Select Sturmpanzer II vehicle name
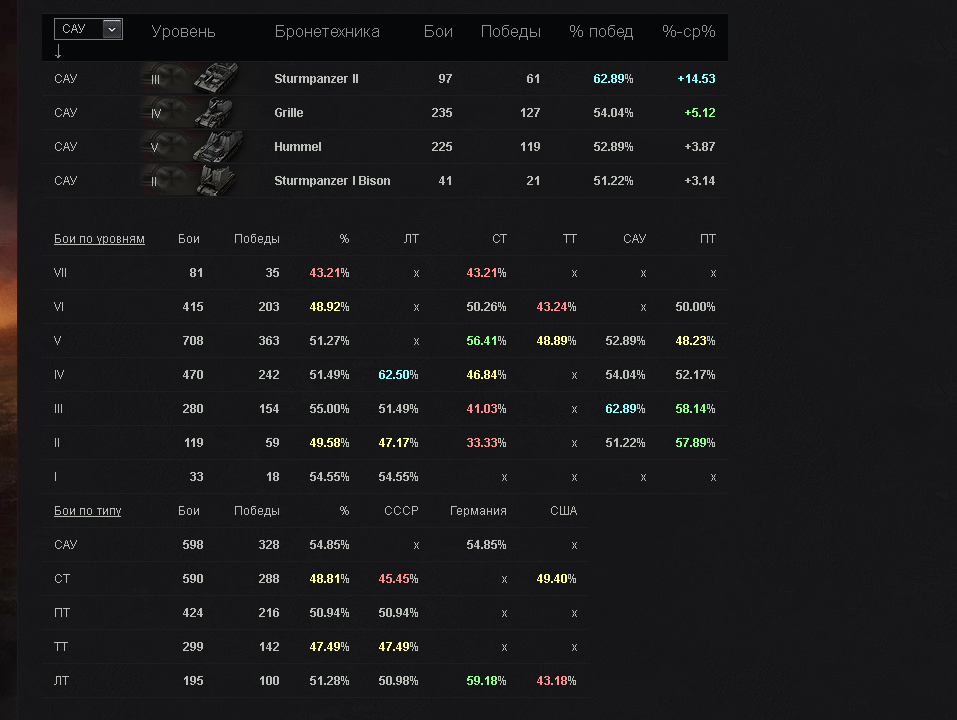Viewport: 957px width, 720px height. (316, 79)
